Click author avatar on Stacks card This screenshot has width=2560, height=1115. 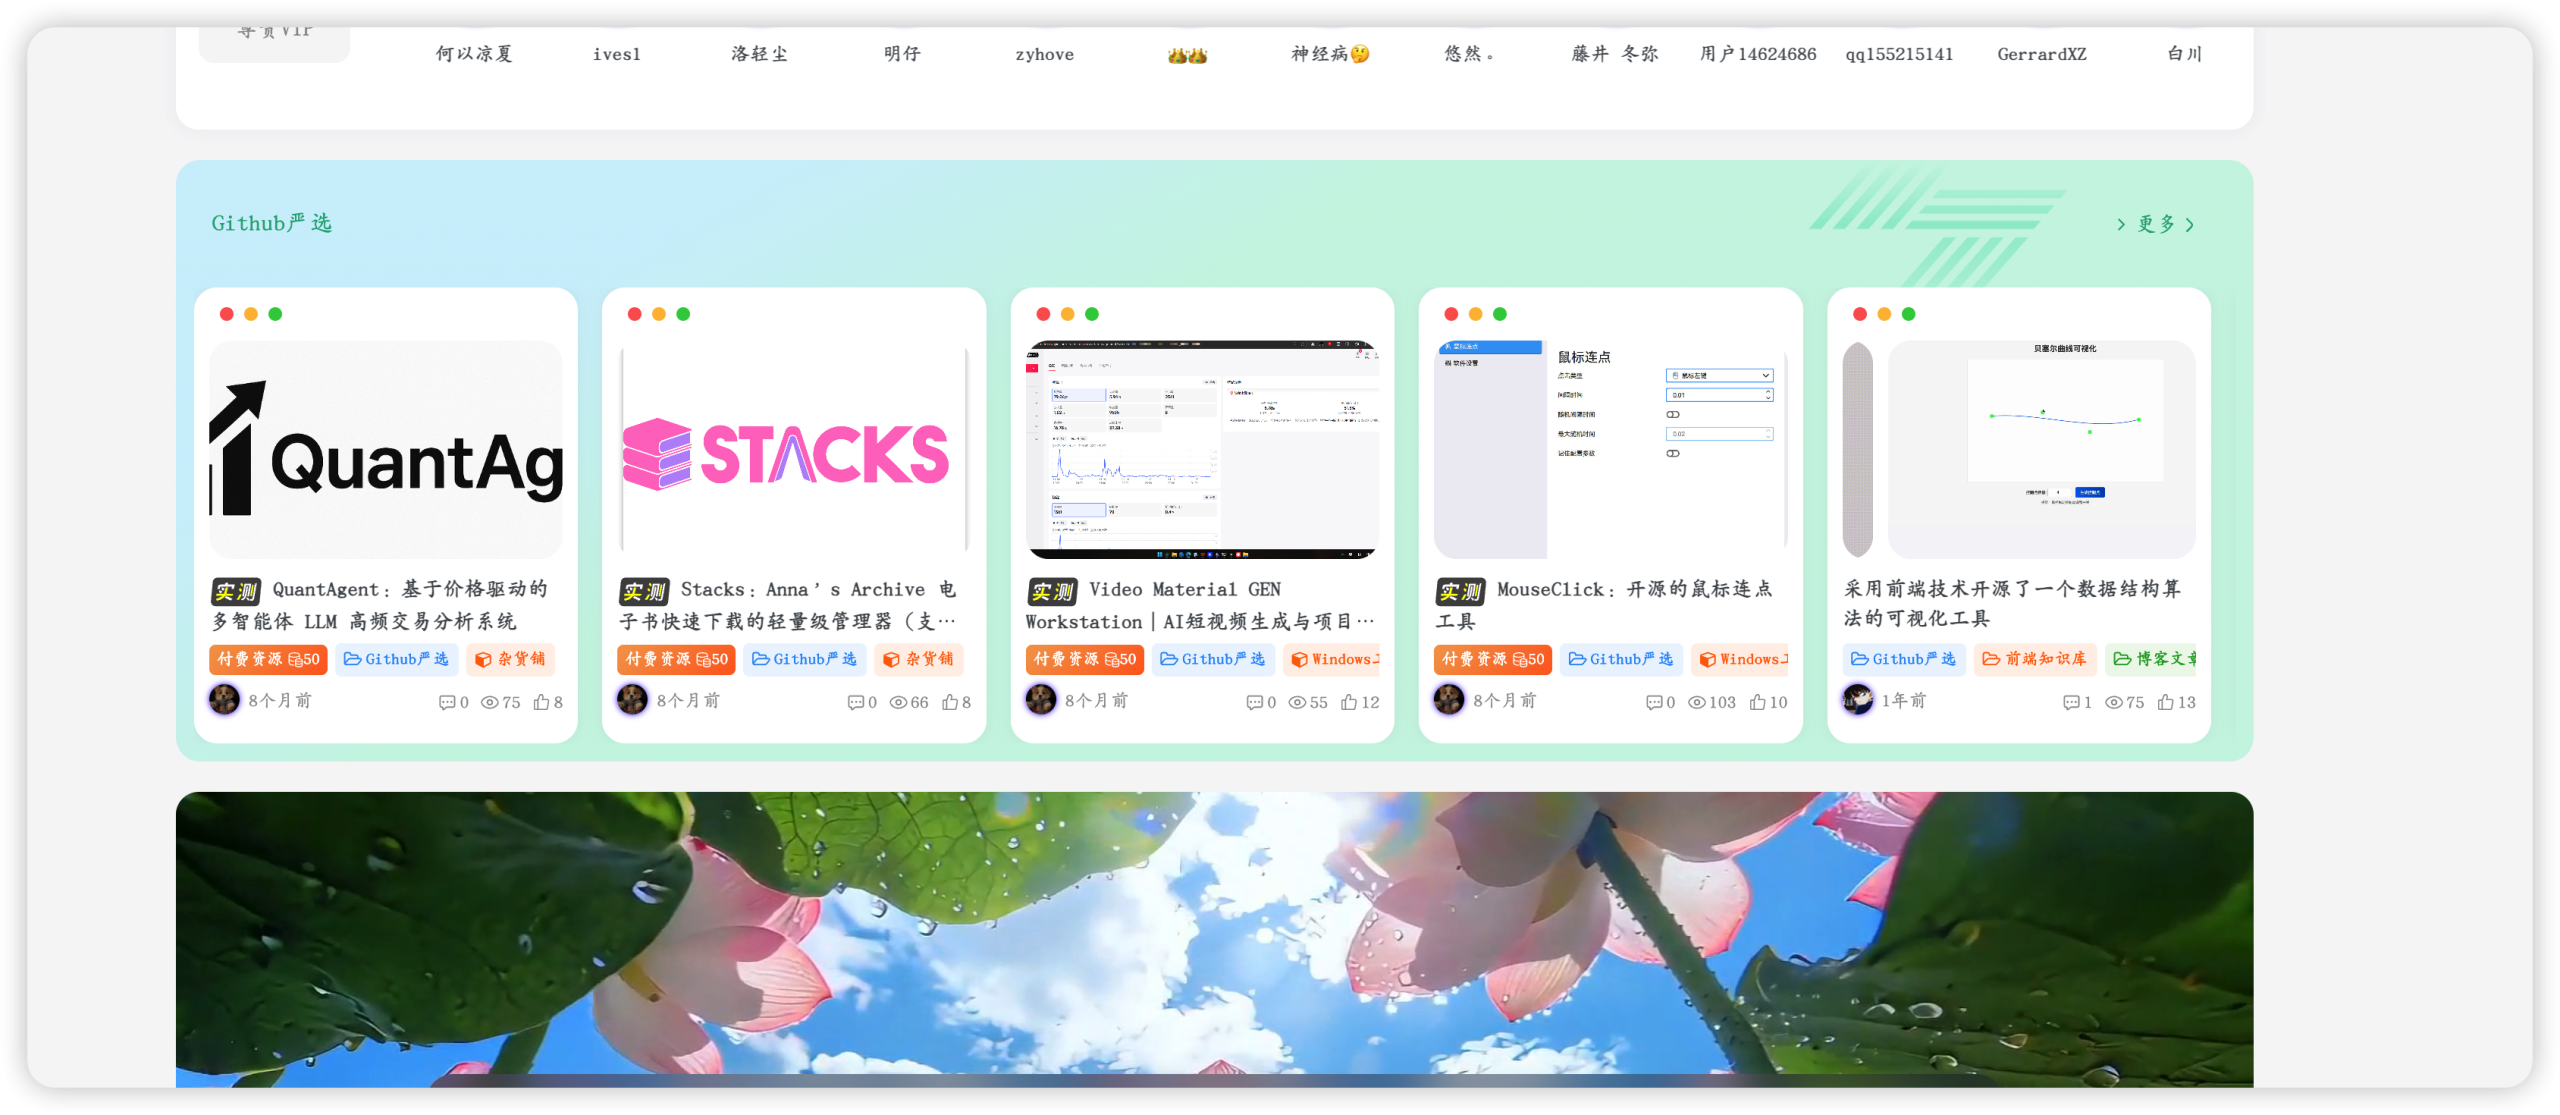(632, 699)
